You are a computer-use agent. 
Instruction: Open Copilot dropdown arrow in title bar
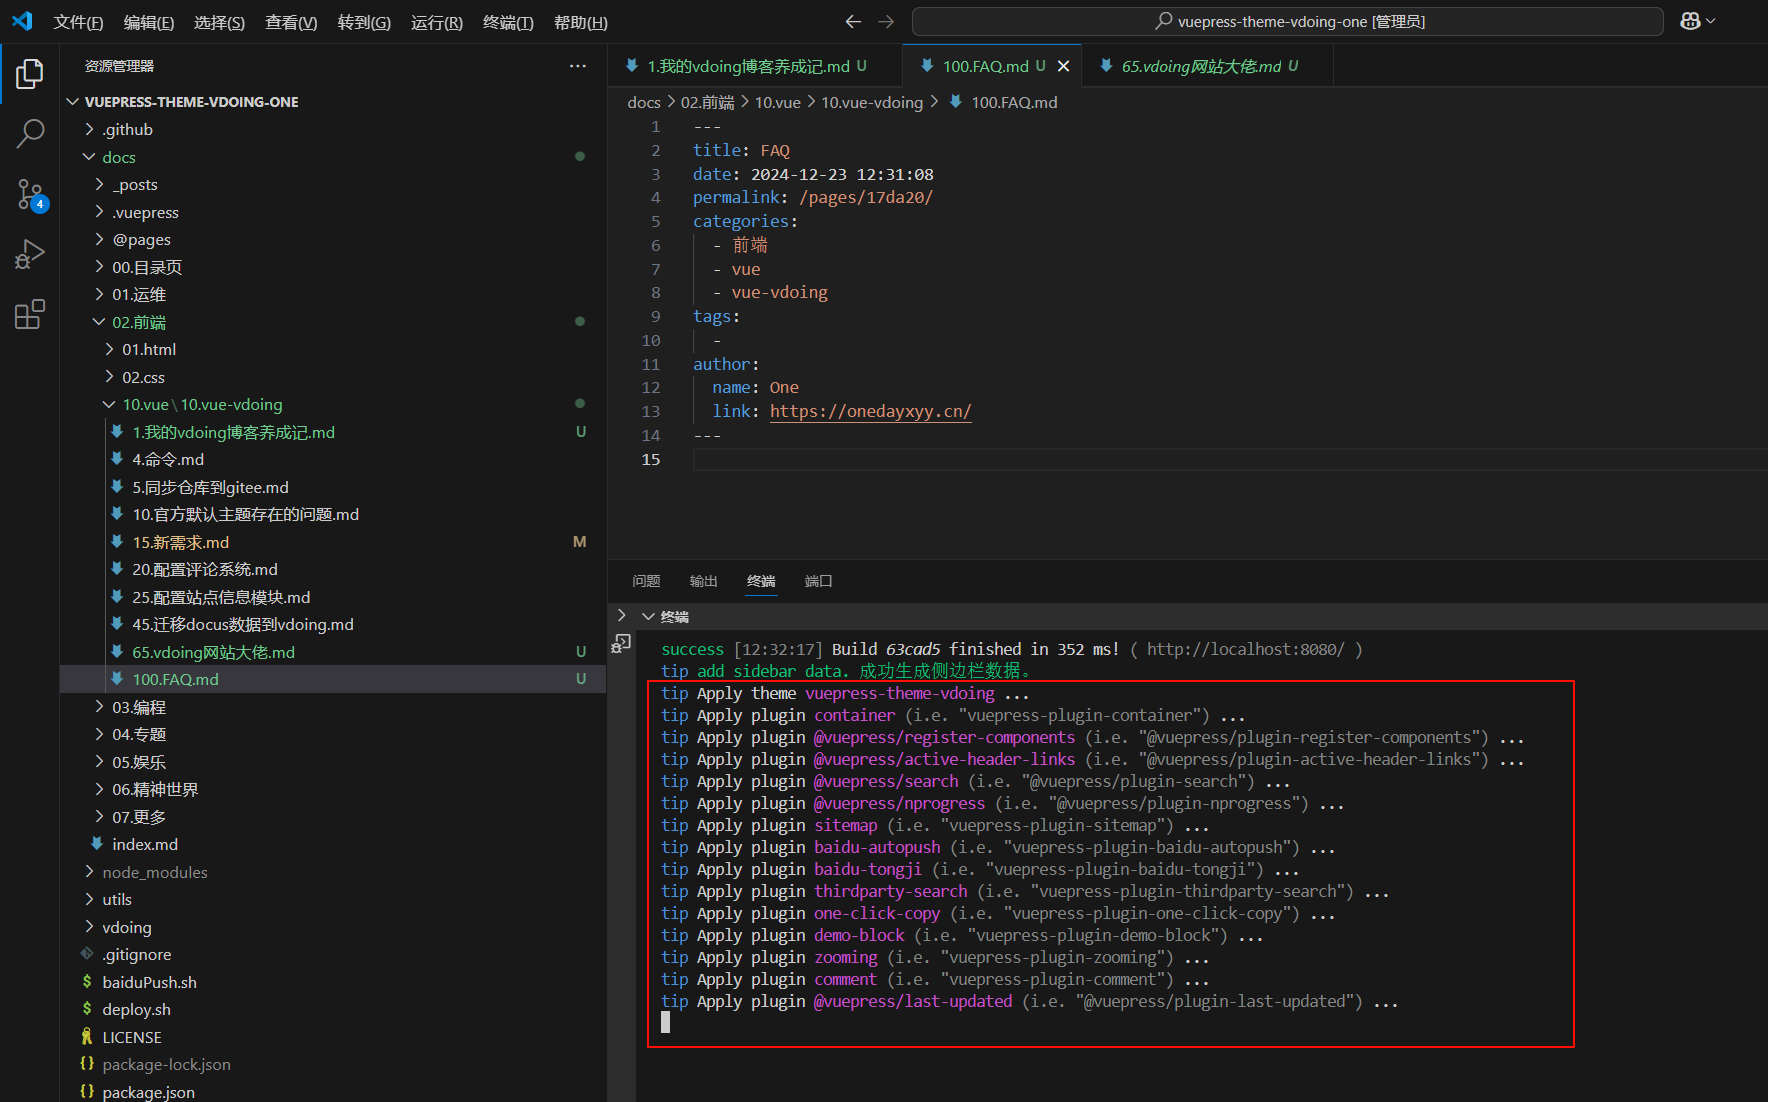click(x=1711, y=21)
